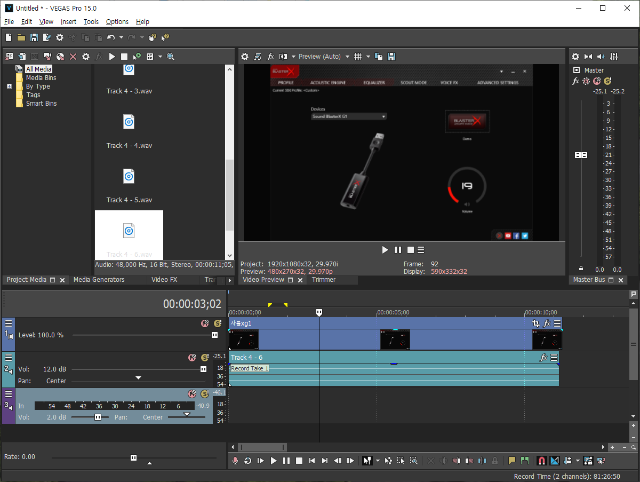Adjust video track 1 Level slider handle
This screenshot has height=482, width=640.
pos(215,335)
